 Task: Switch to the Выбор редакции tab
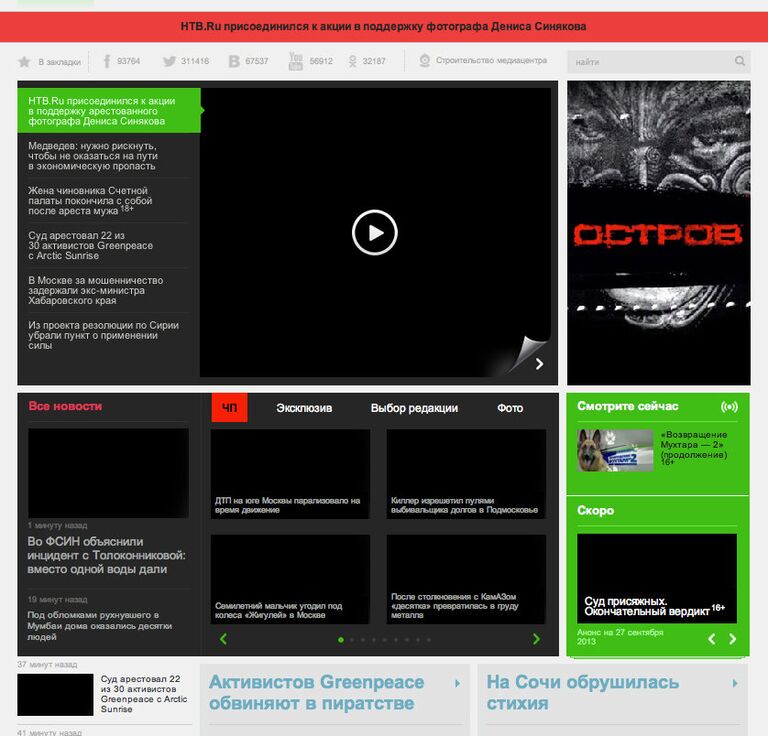414,408
